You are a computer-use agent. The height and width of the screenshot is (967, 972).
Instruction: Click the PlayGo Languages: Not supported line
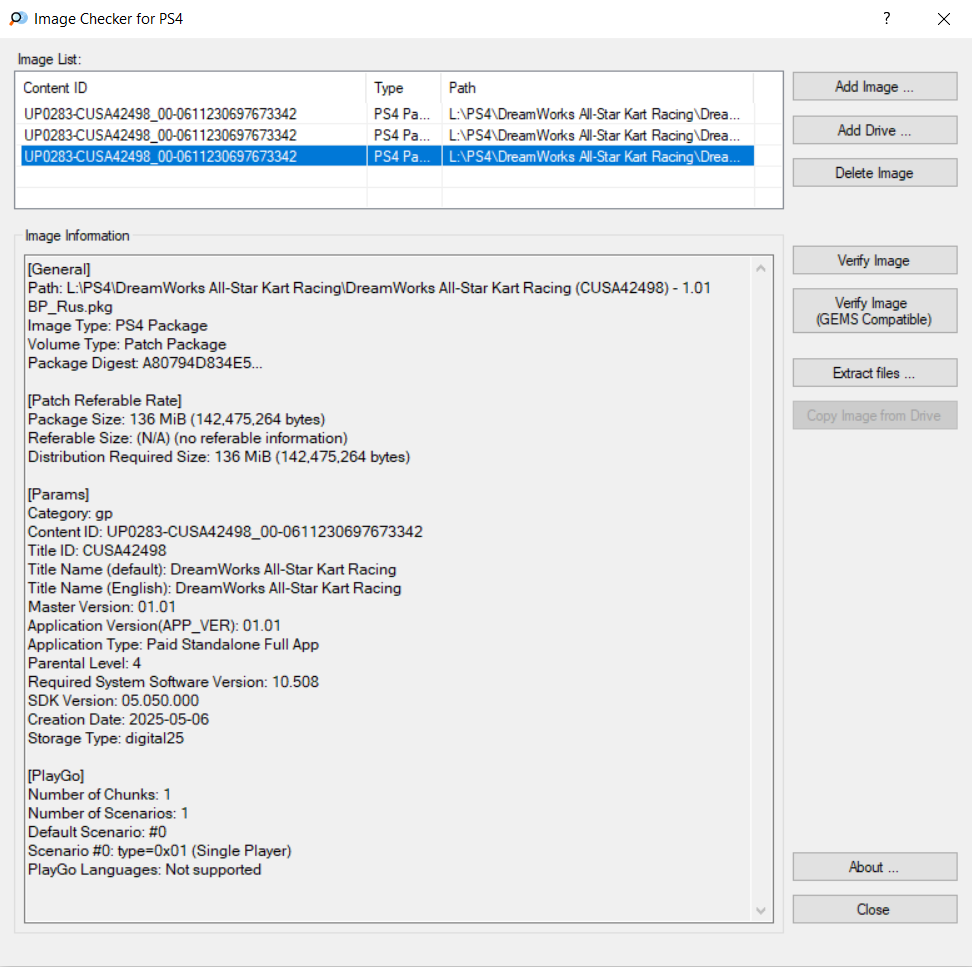[x=144, y=870]
